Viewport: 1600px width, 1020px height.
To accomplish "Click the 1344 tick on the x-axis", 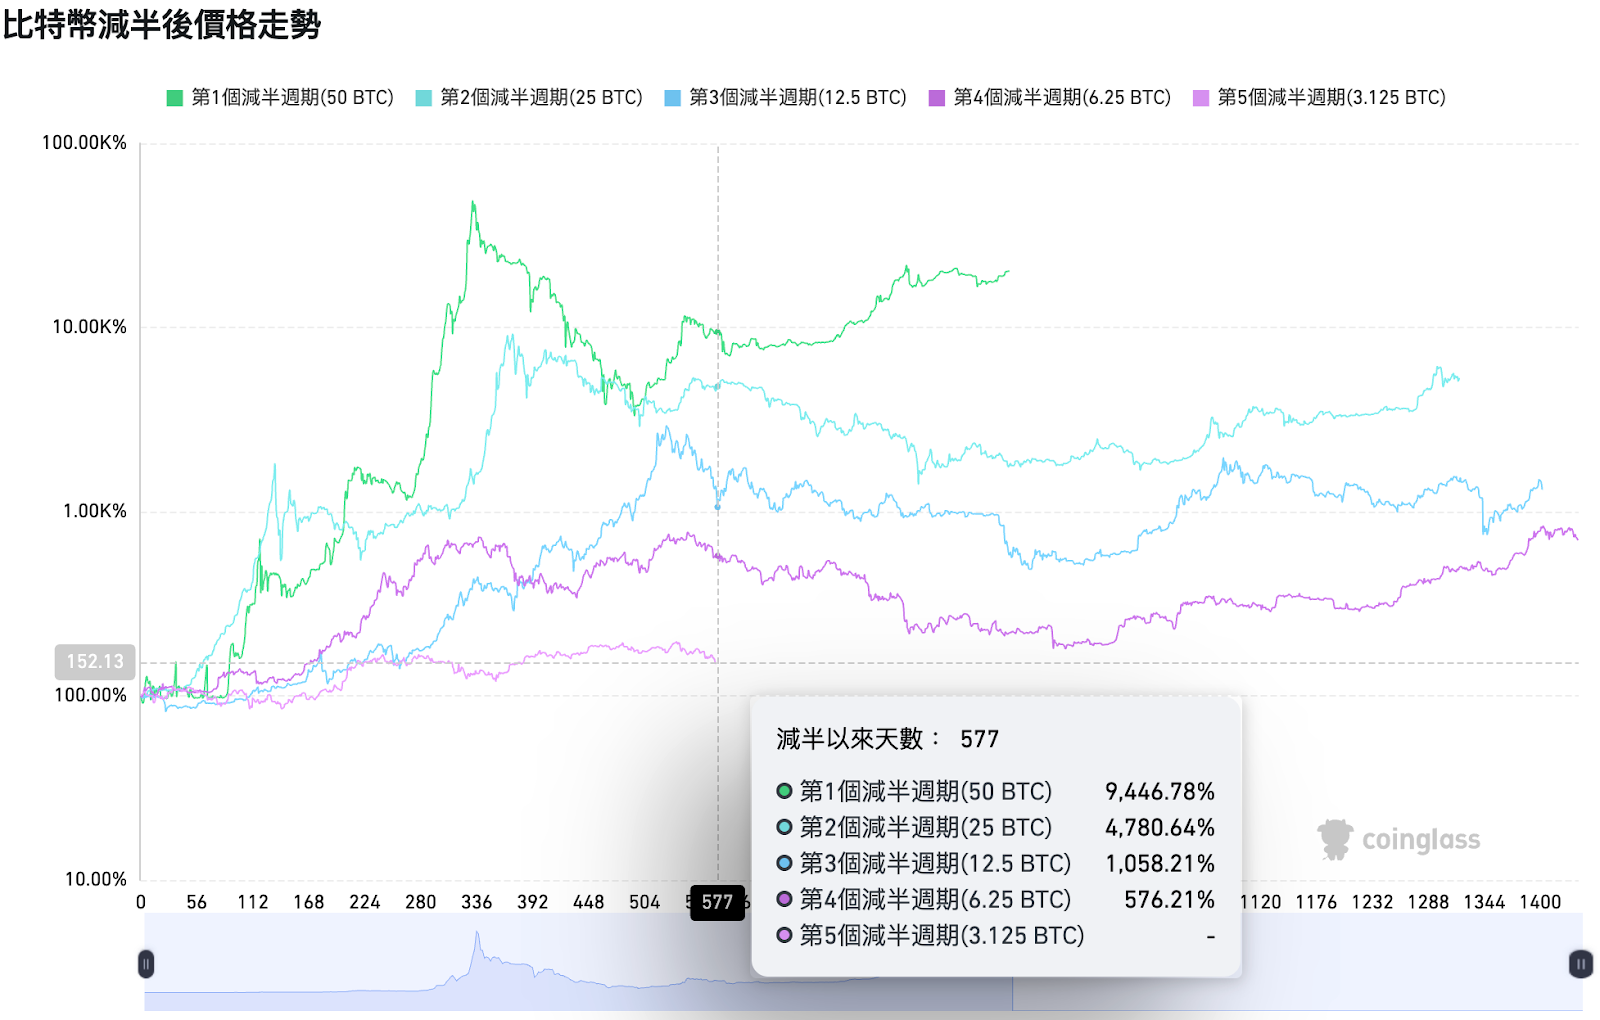I will click(1484, 902).
